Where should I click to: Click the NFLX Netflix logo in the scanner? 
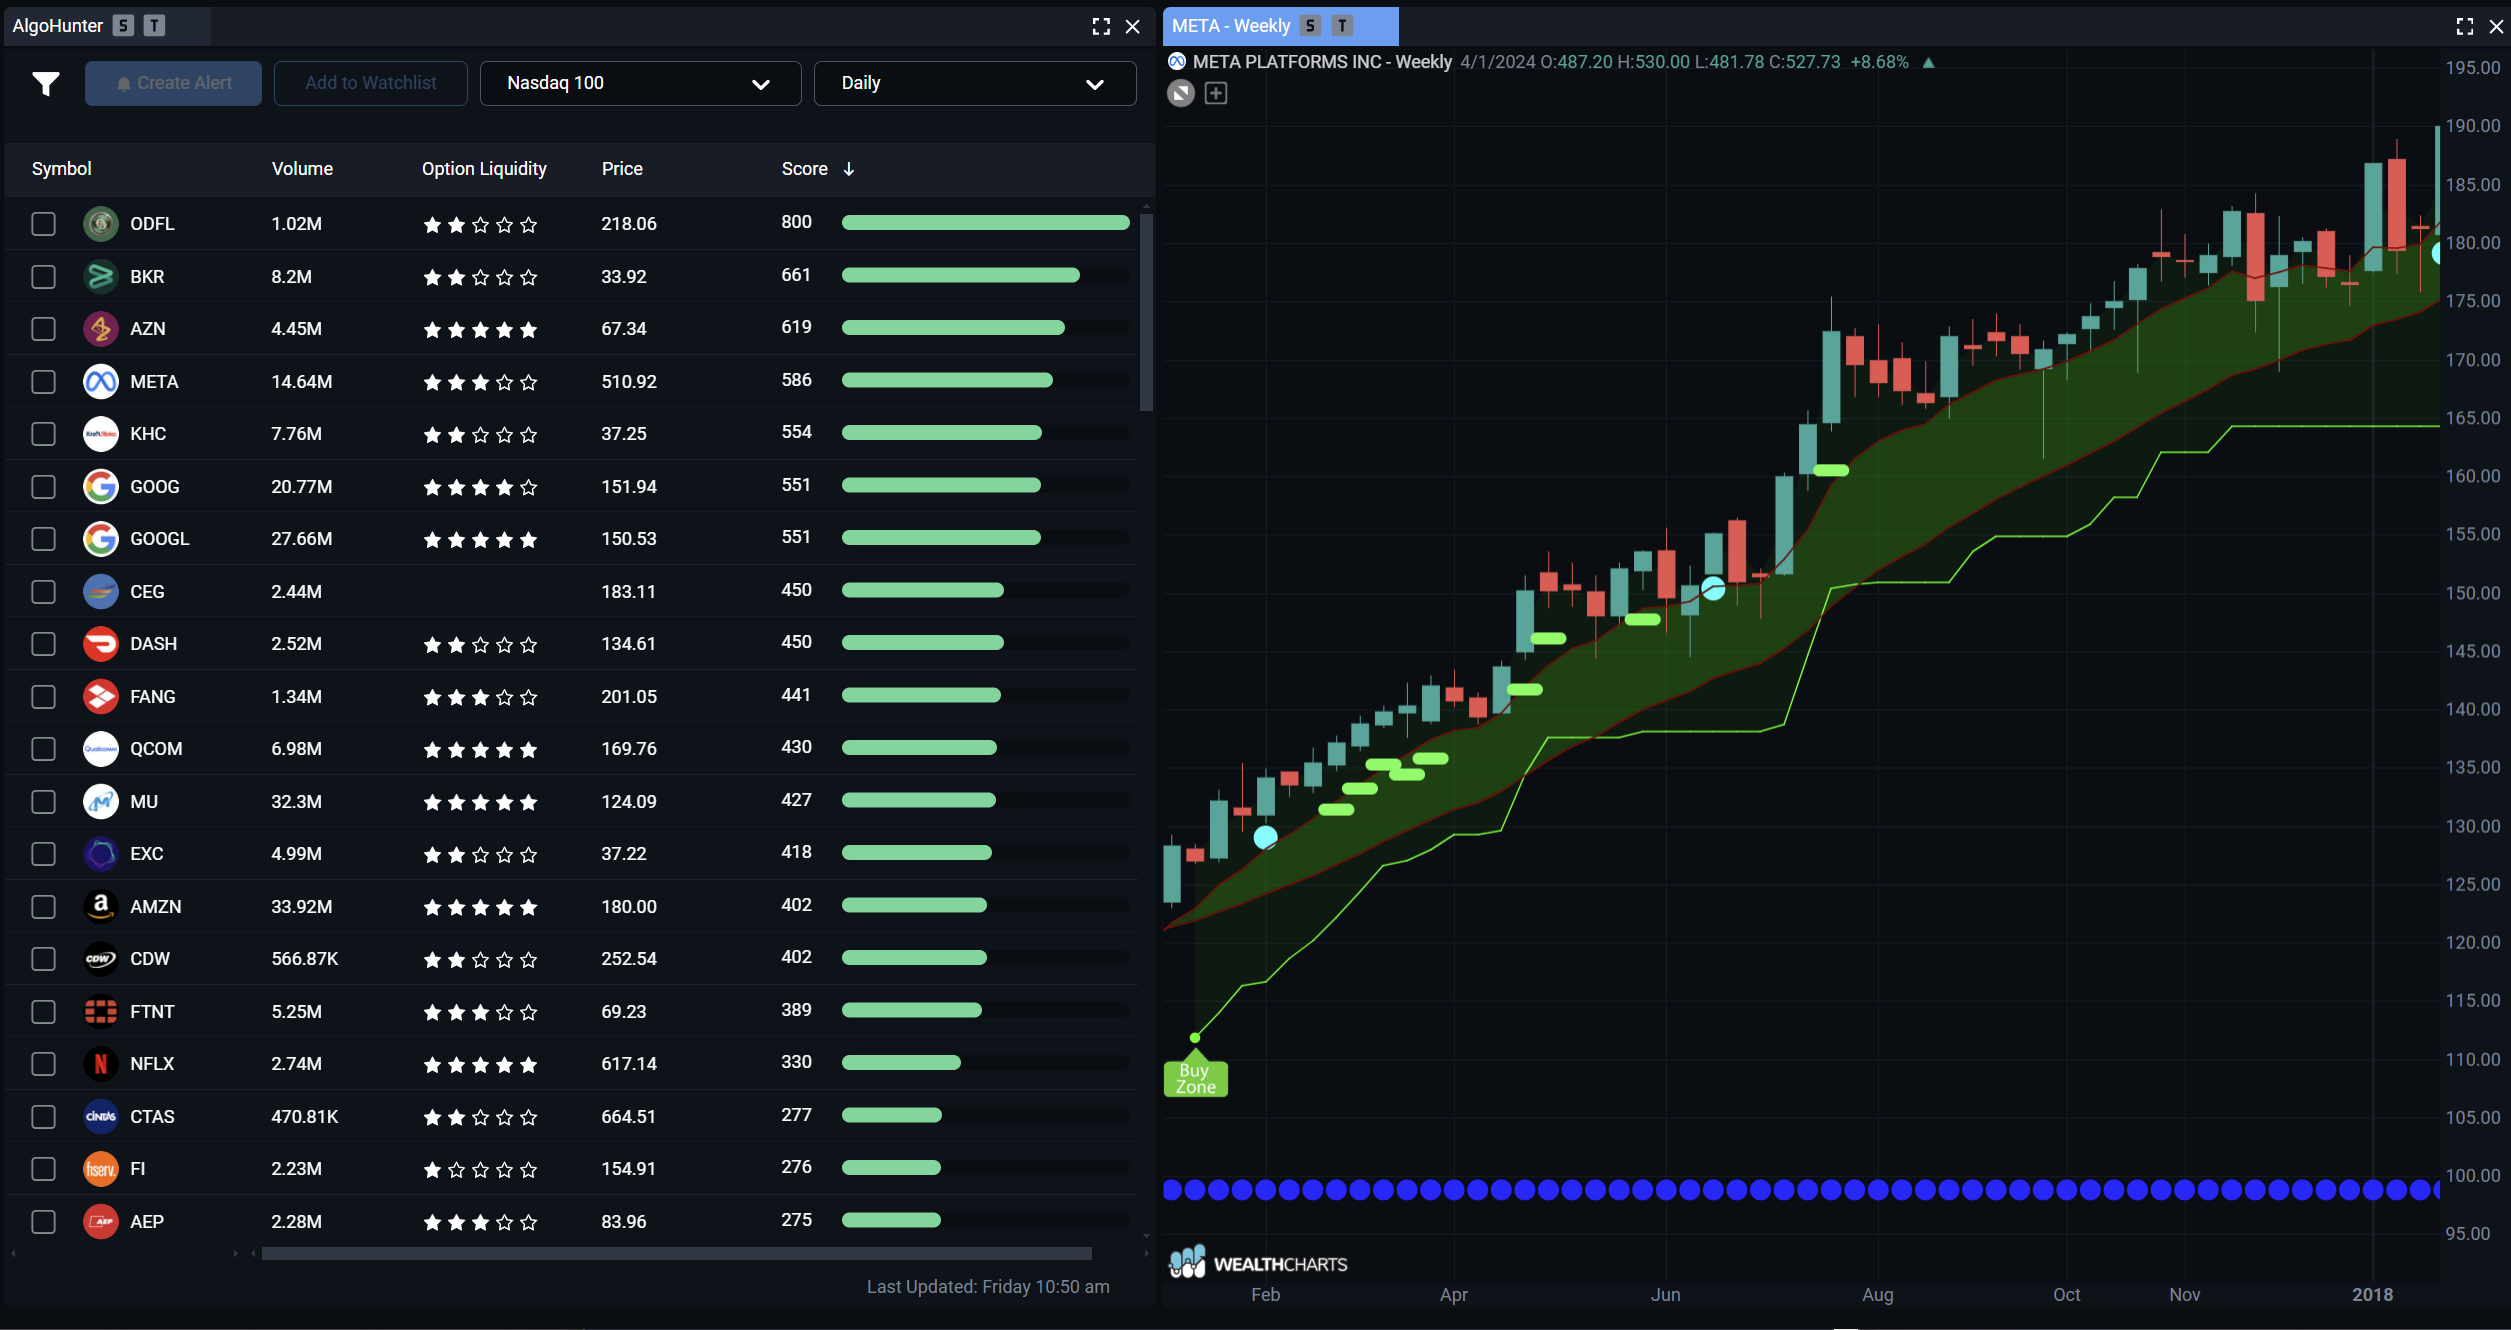click(x=100, y=1064)
